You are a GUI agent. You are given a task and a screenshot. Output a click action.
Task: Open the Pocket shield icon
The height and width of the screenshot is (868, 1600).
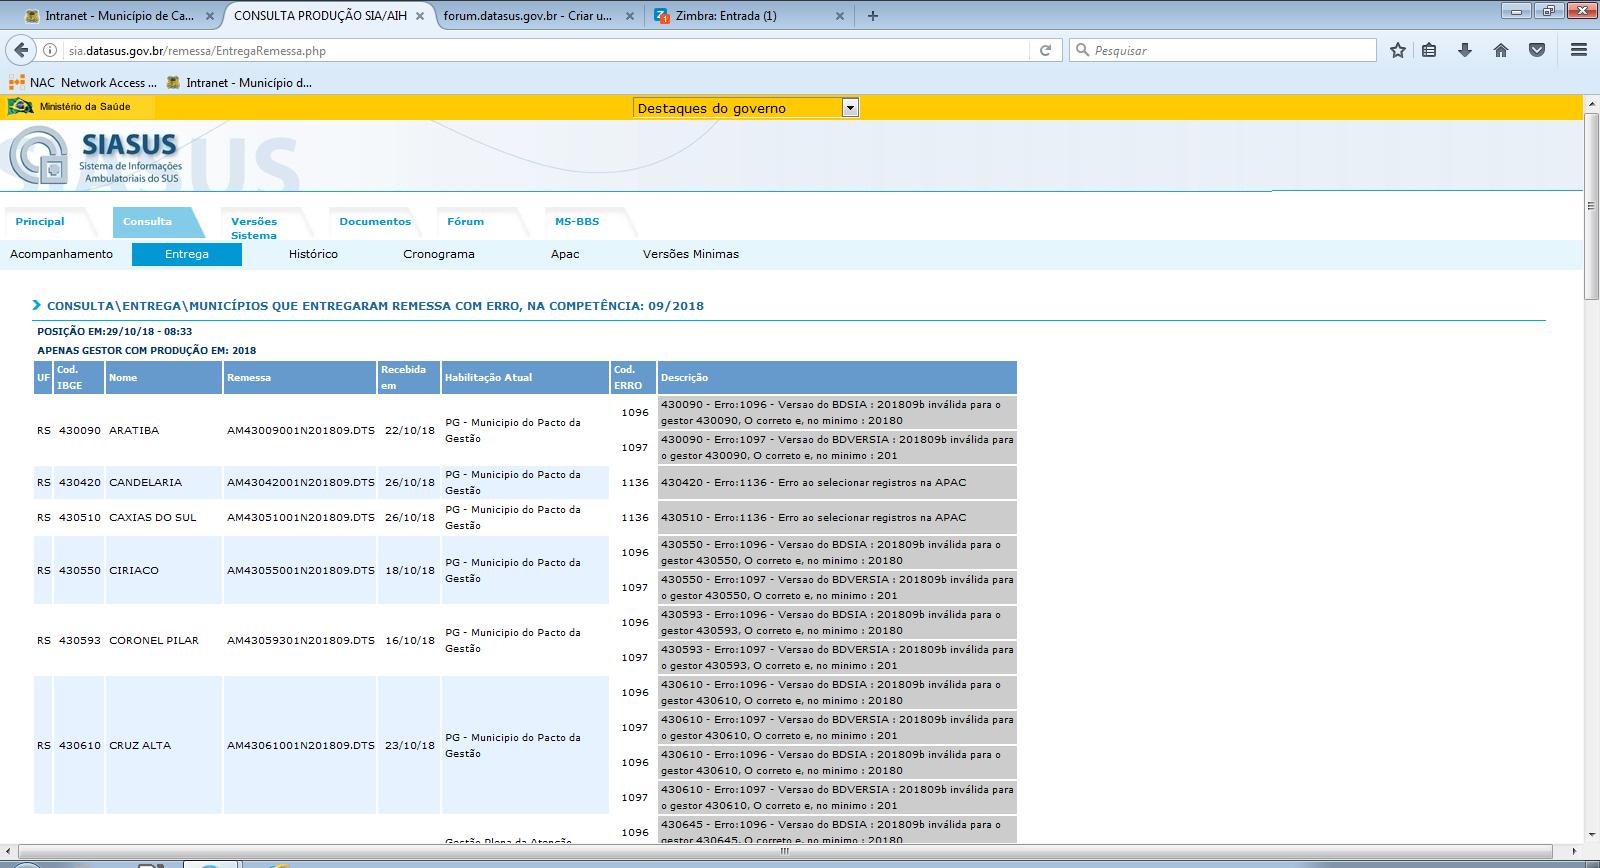1537,50
